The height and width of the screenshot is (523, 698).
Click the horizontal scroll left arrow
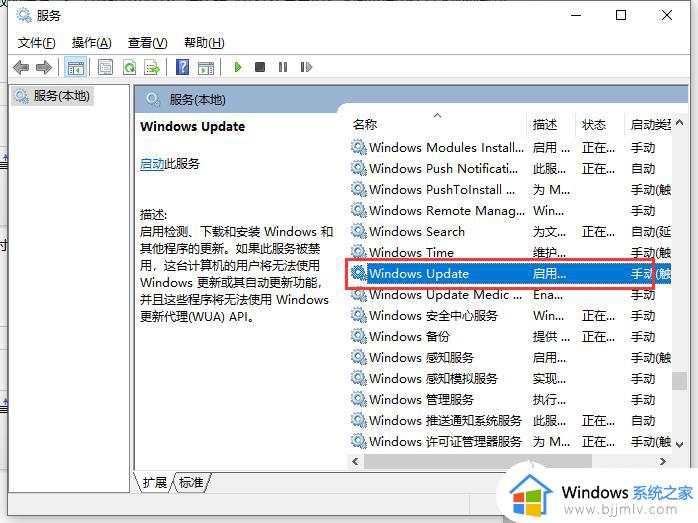[355, 461]
